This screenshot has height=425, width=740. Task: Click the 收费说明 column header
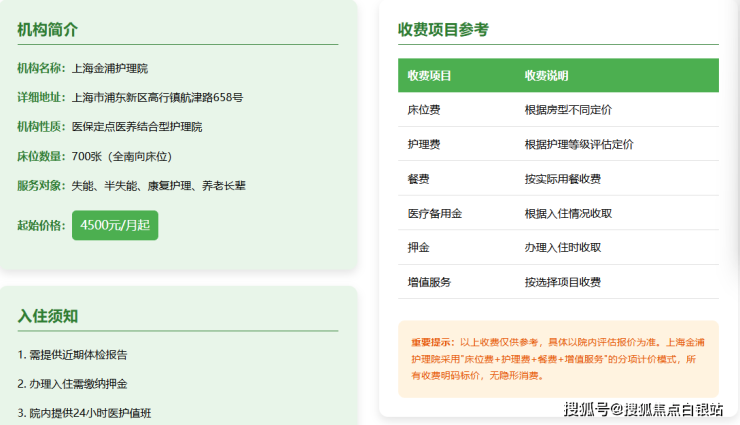[547, 75]
